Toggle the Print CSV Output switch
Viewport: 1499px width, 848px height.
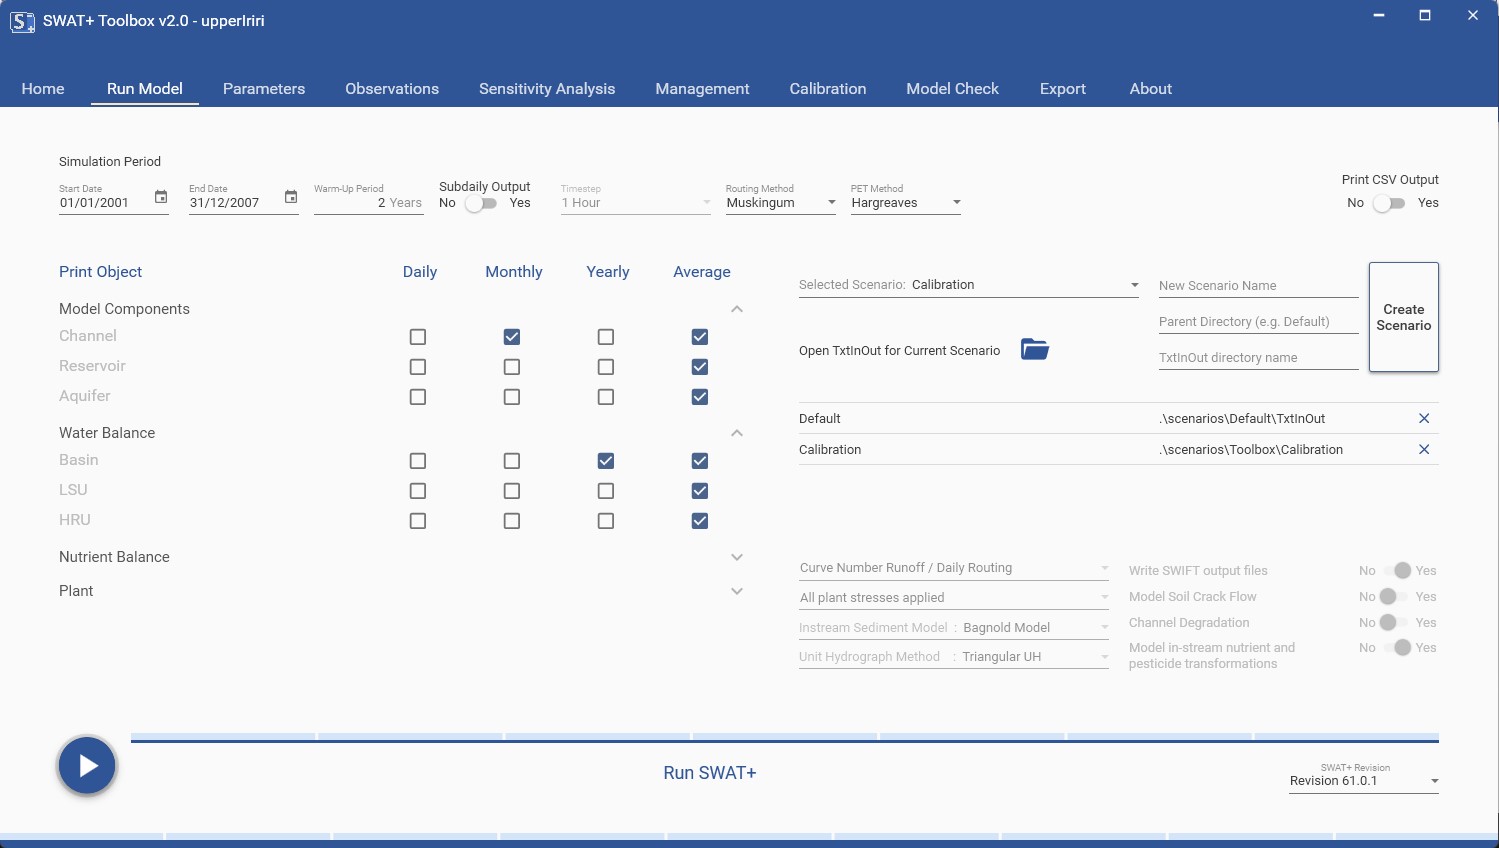pos(1389,203)
